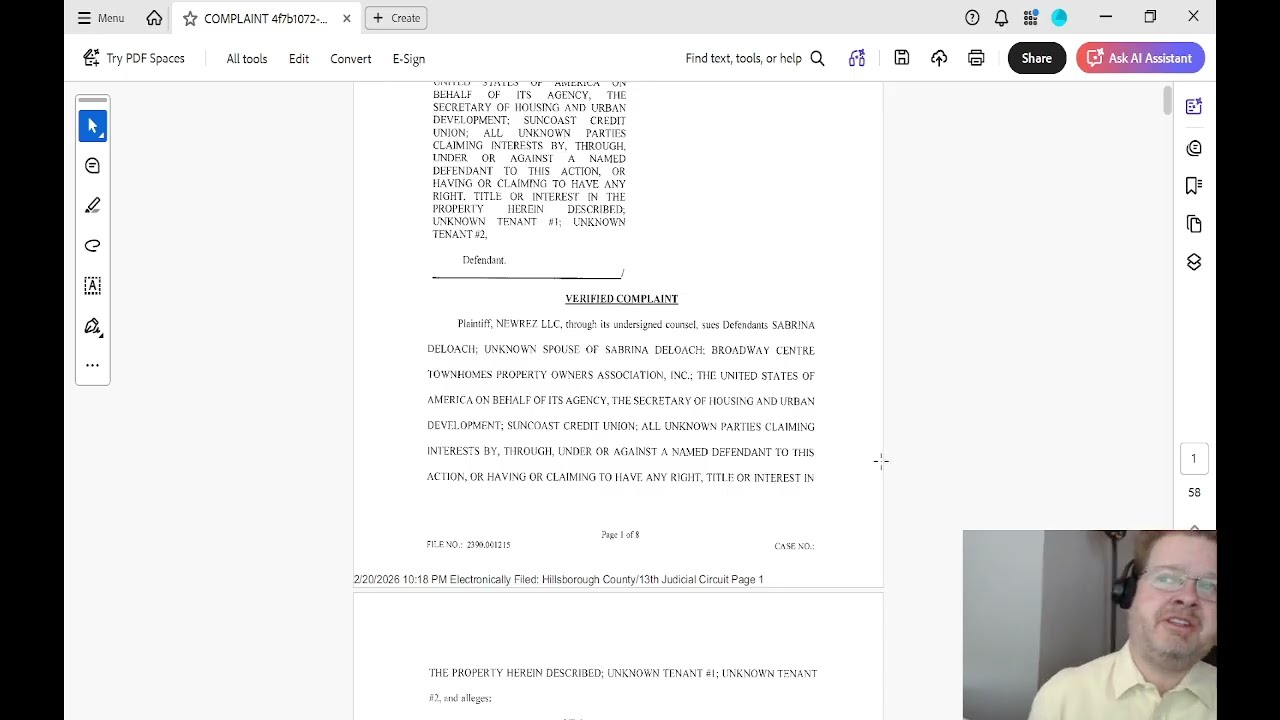Click the 'Plaintiff, NEWREZ LLC' sentence line
1280x720 pixels.
coord(636,325)
